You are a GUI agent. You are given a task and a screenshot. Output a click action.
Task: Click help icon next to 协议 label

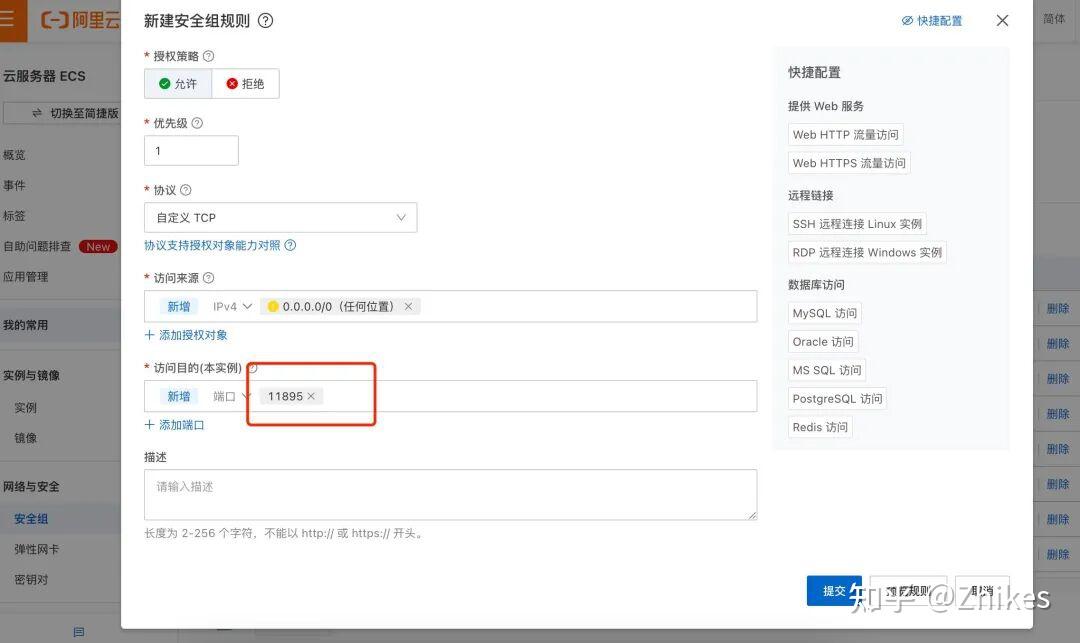click(x=185, y=190)
